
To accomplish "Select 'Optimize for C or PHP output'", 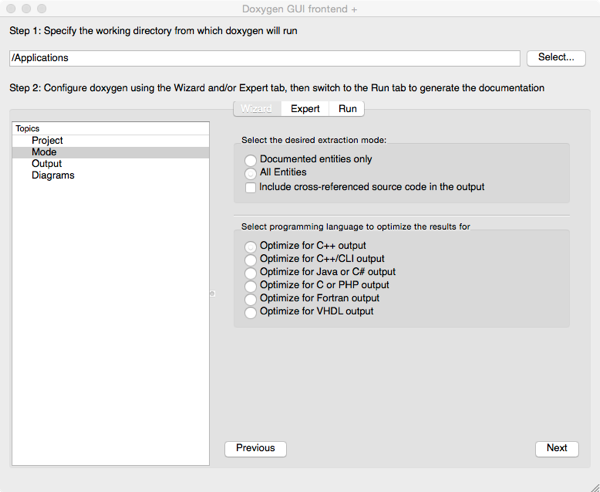I will (x=251, y=285).
